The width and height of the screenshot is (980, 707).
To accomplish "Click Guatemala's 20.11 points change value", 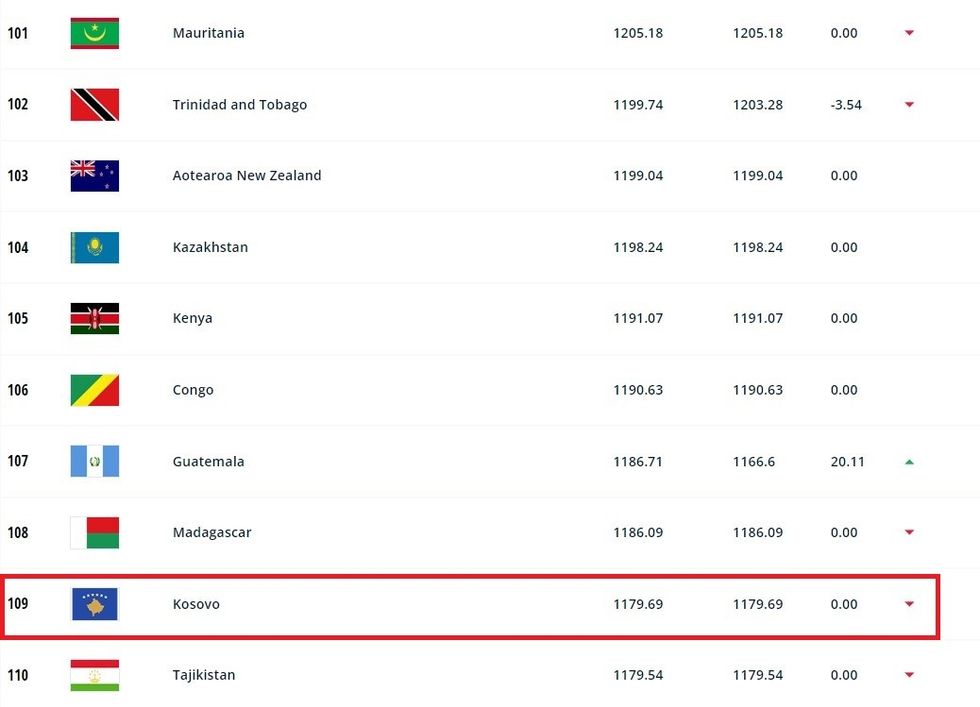I will coord(847,462).
